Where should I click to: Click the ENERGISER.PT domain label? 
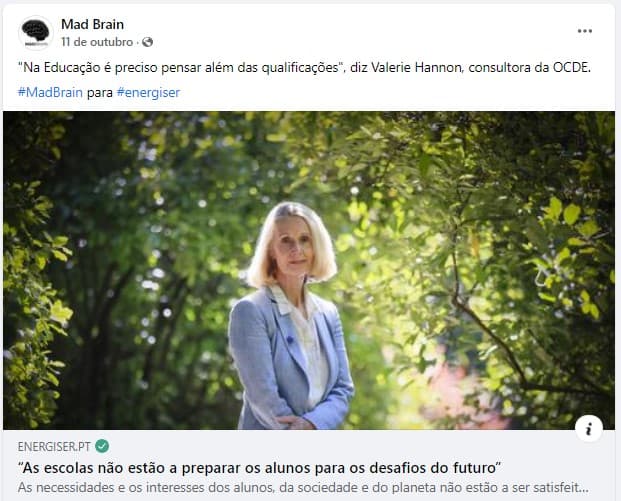coord(54,447)
